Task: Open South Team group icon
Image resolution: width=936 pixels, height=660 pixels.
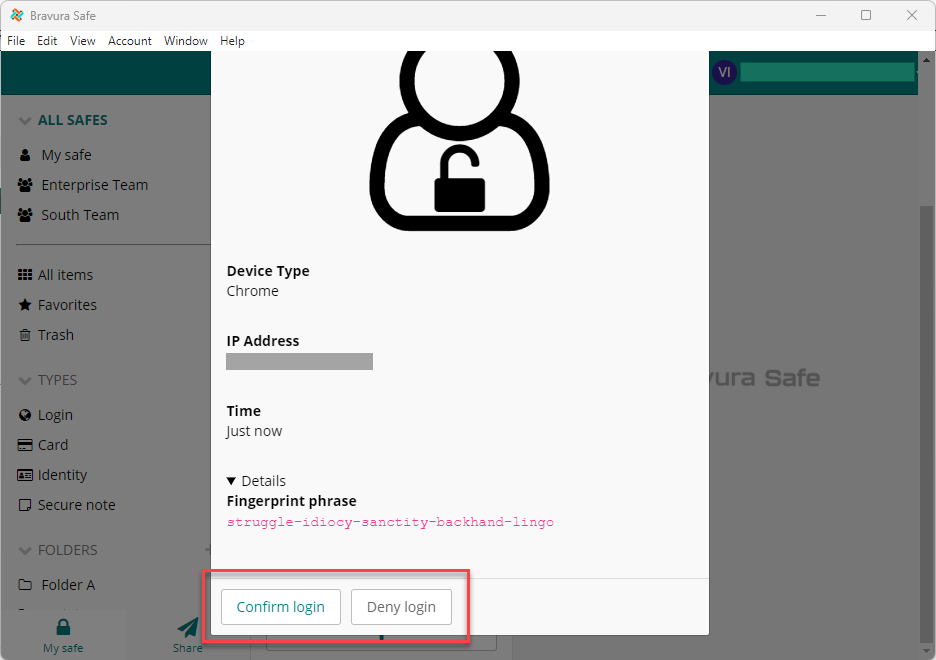Action: click(x=26, y=215)
